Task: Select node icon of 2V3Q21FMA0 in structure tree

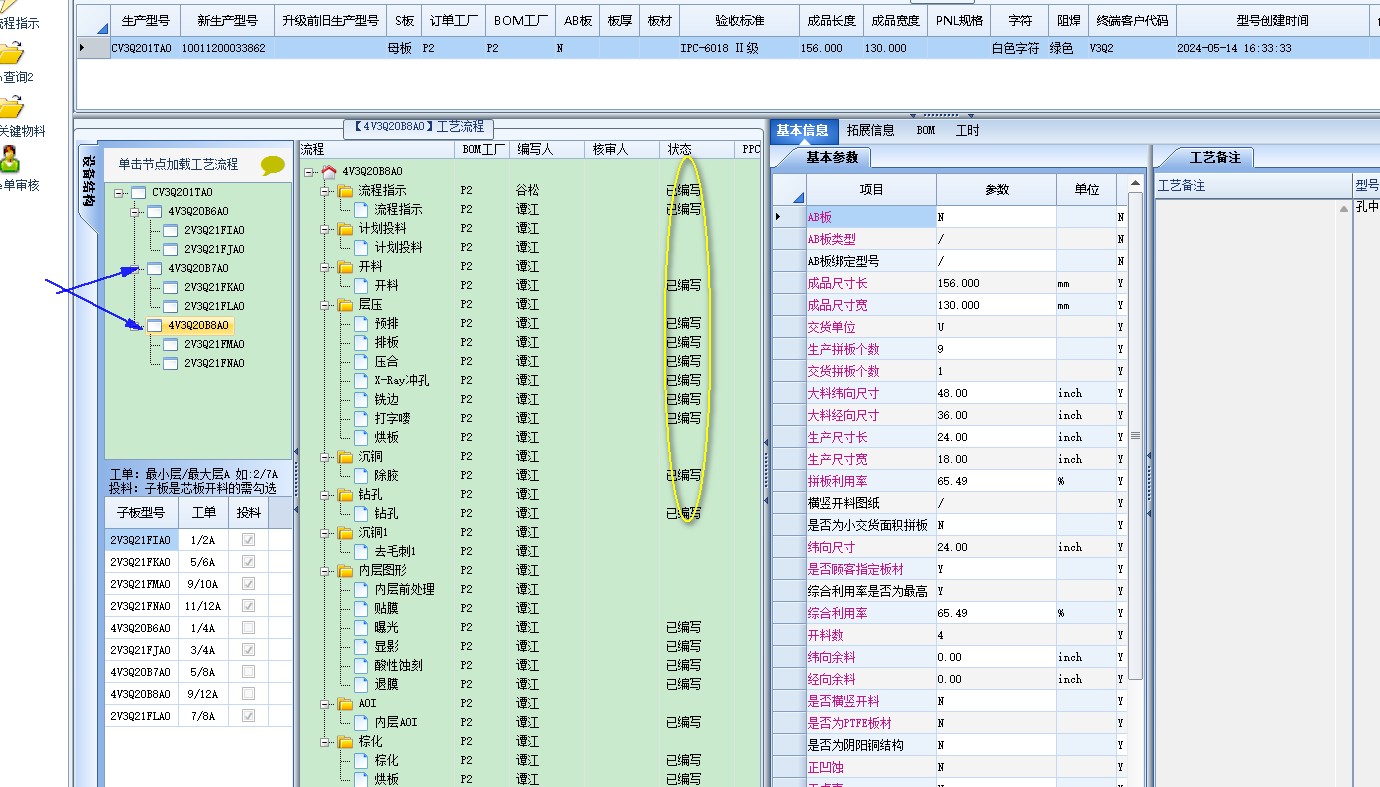Action: (170, 345)
